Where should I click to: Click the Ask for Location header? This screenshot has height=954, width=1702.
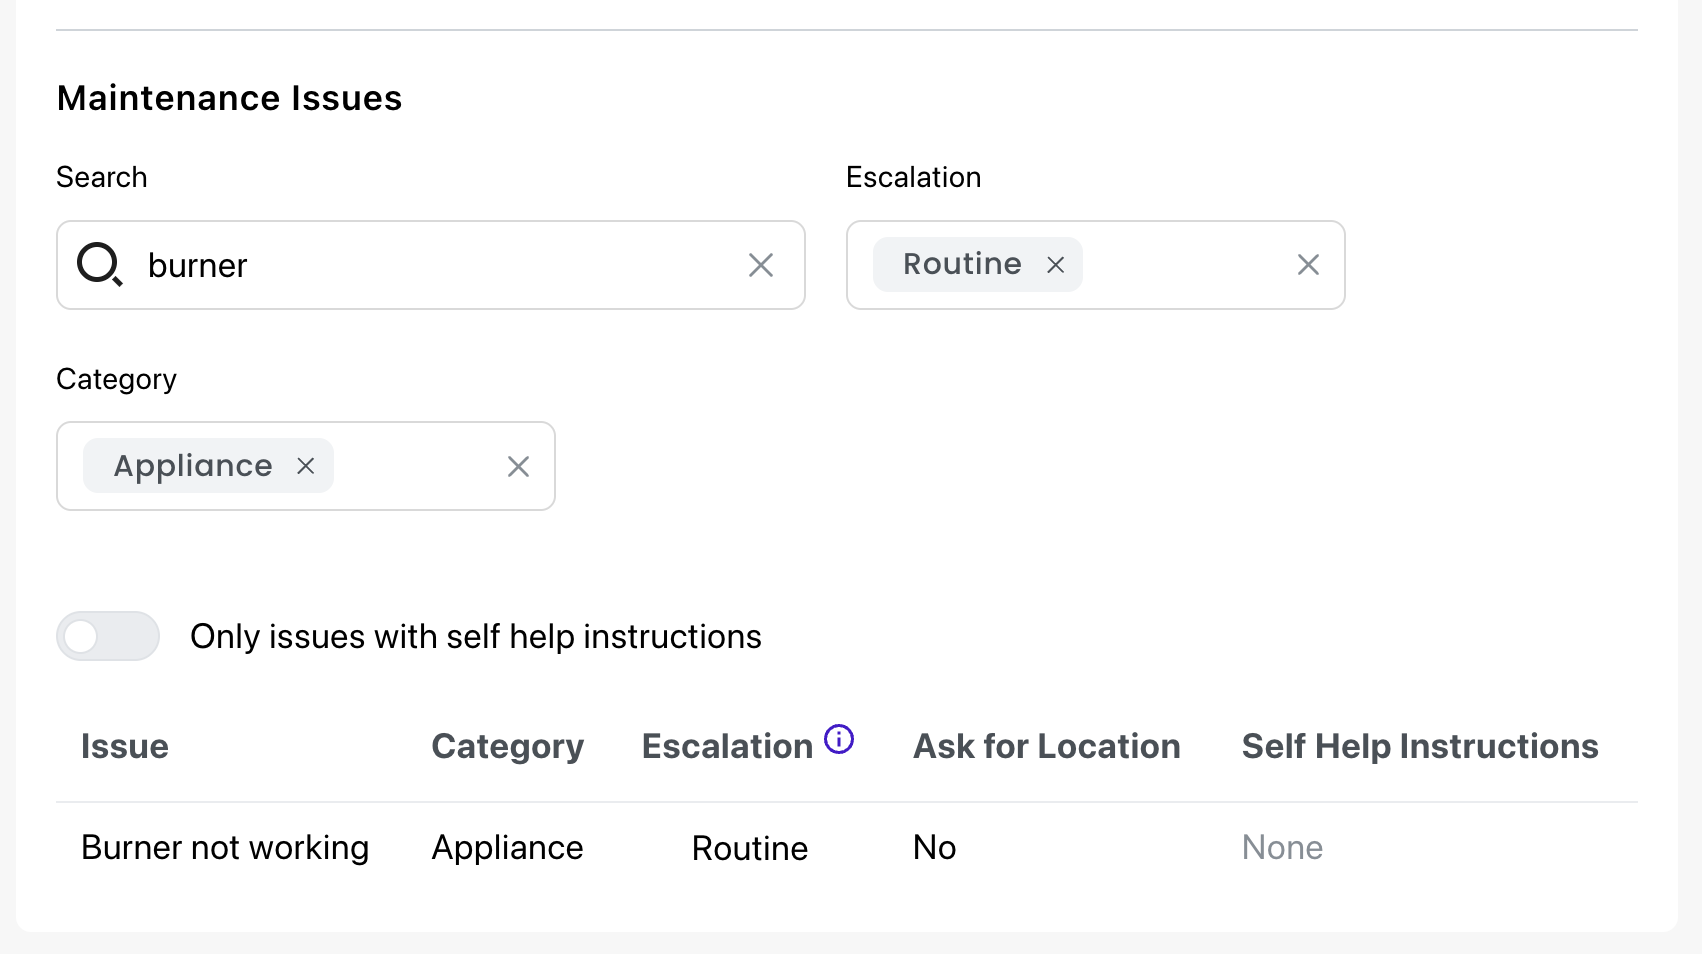[1047, 747]
